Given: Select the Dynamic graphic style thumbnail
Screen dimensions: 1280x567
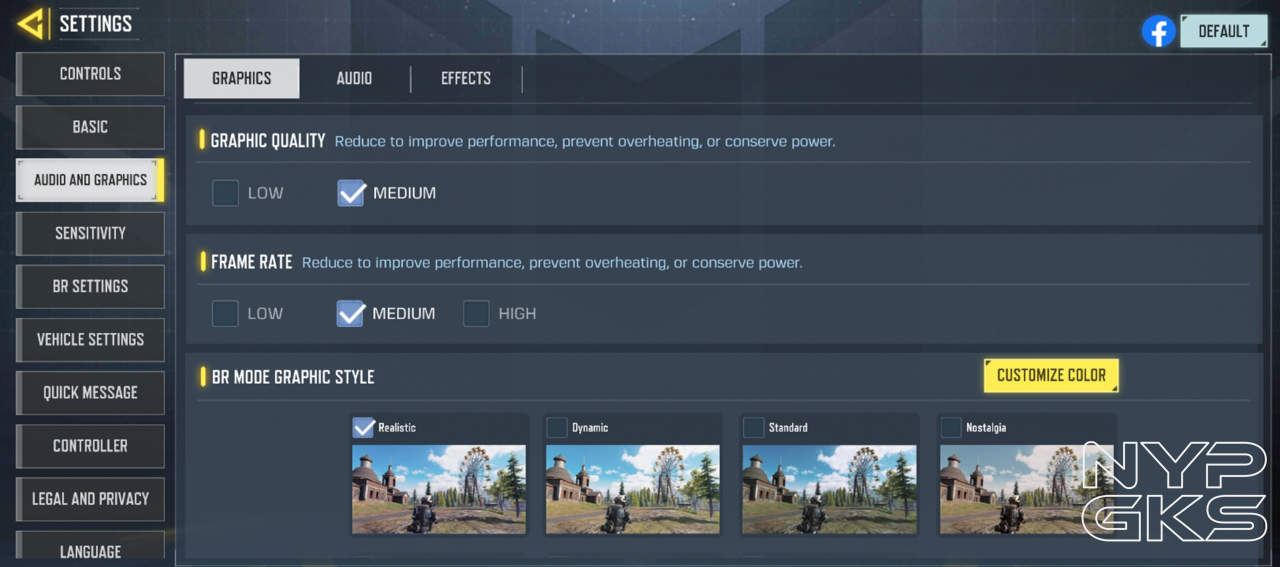Looking at the screenshot, I should (x=633, y=489).
